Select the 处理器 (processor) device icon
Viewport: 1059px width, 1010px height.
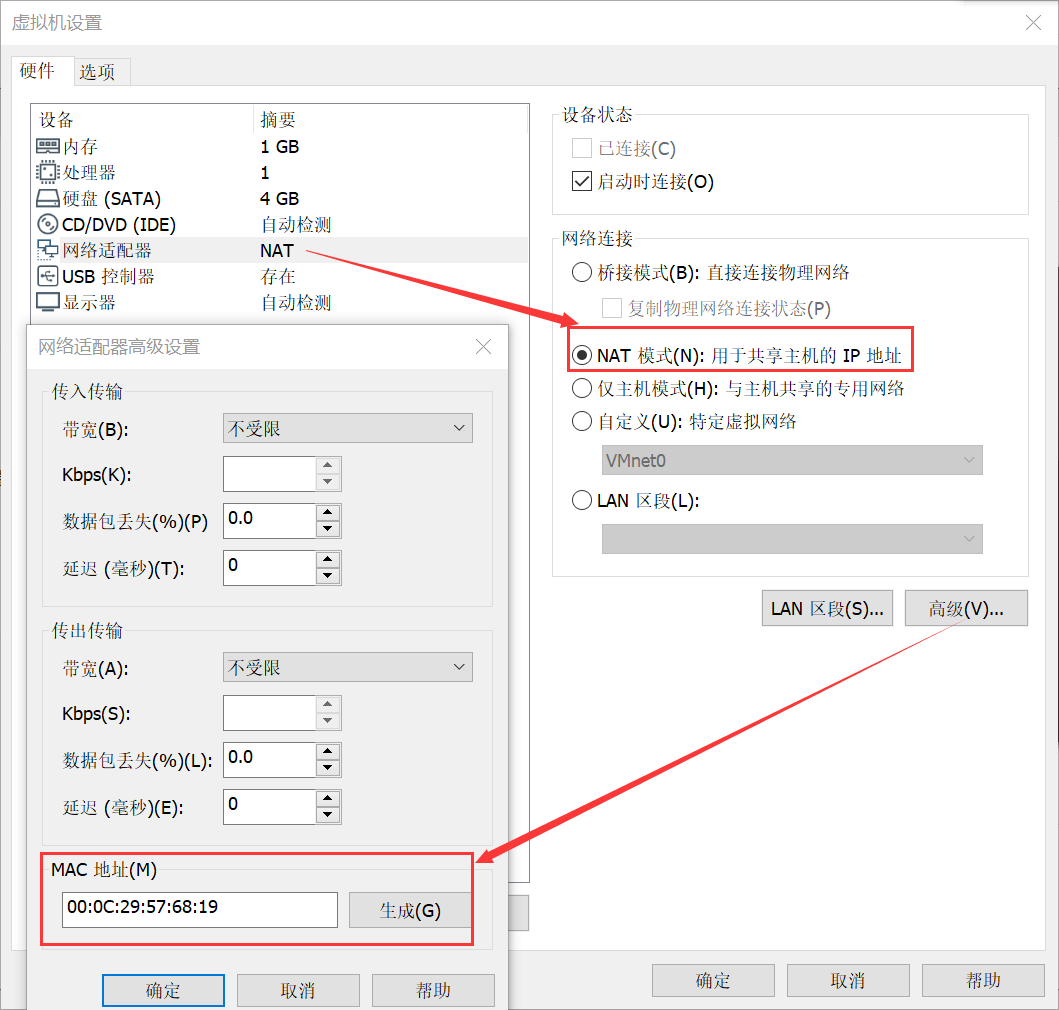pyautogui.click(x=46, y=172)
